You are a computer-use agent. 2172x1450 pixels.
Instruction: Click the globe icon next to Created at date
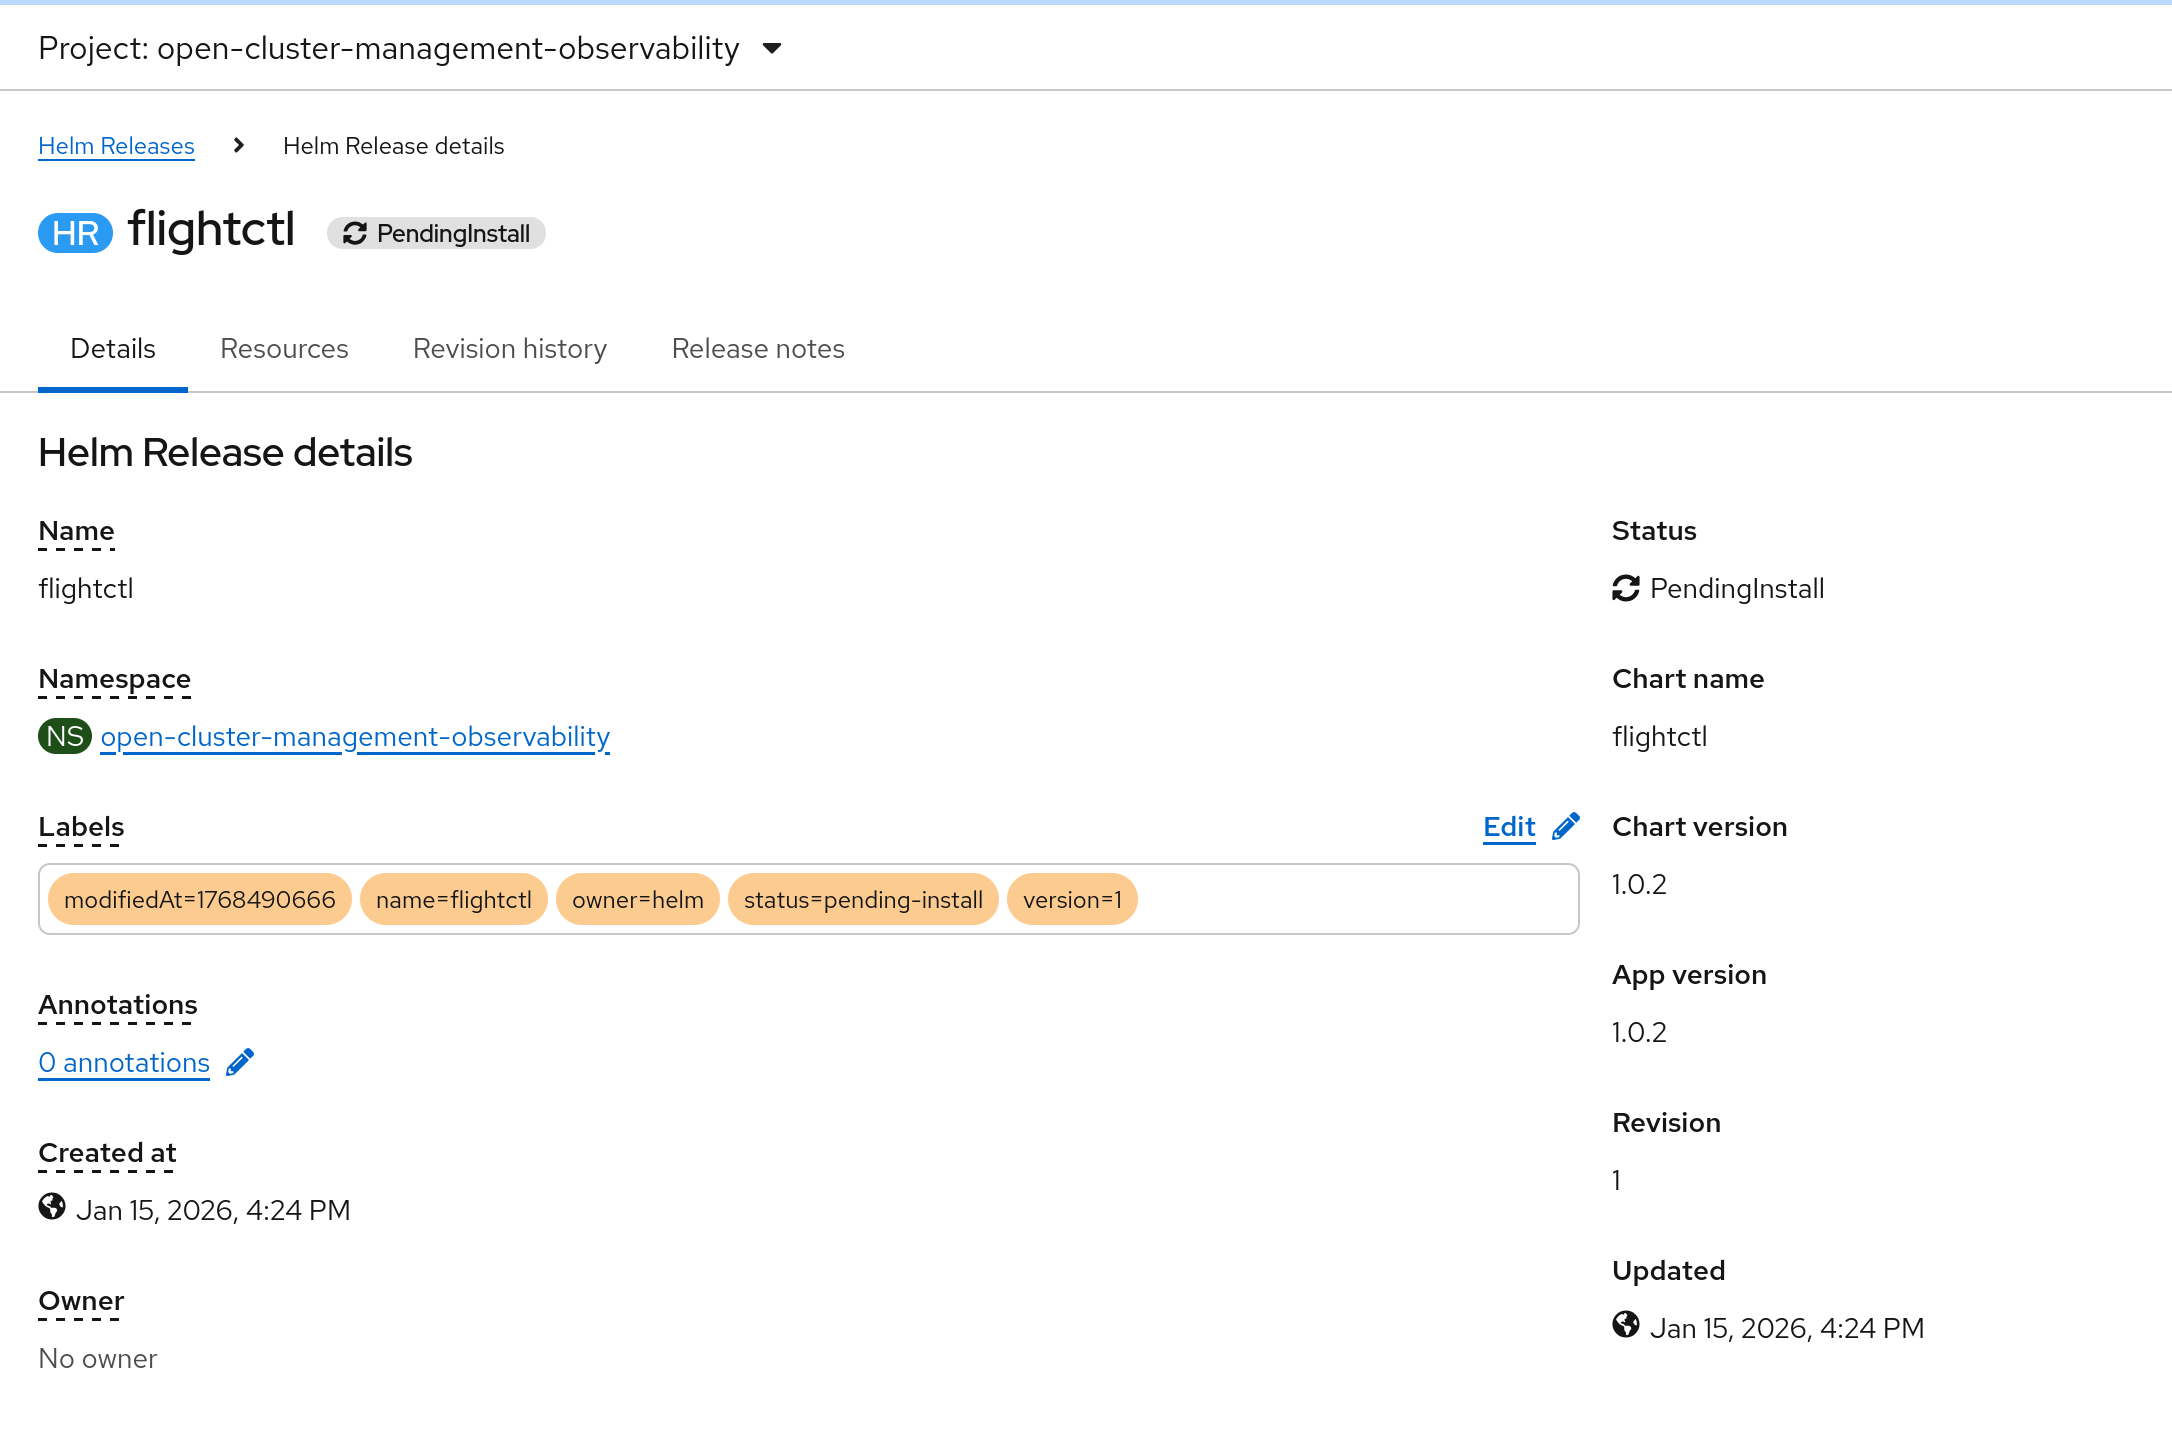point(52,1207)
